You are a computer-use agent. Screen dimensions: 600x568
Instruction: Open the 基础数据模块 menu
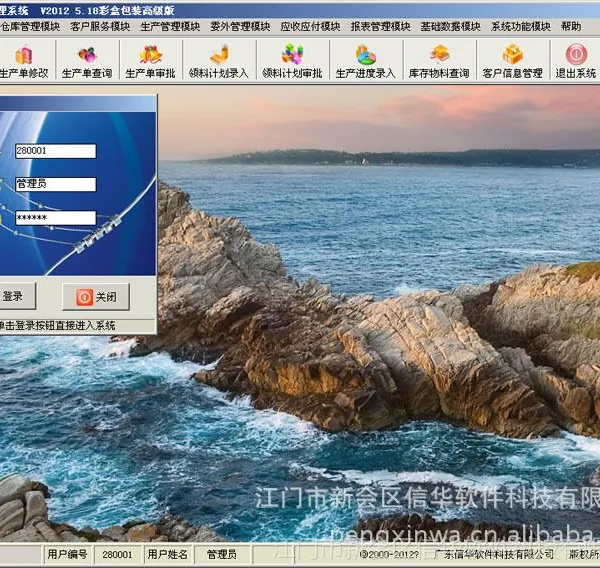tap(450, 26)
